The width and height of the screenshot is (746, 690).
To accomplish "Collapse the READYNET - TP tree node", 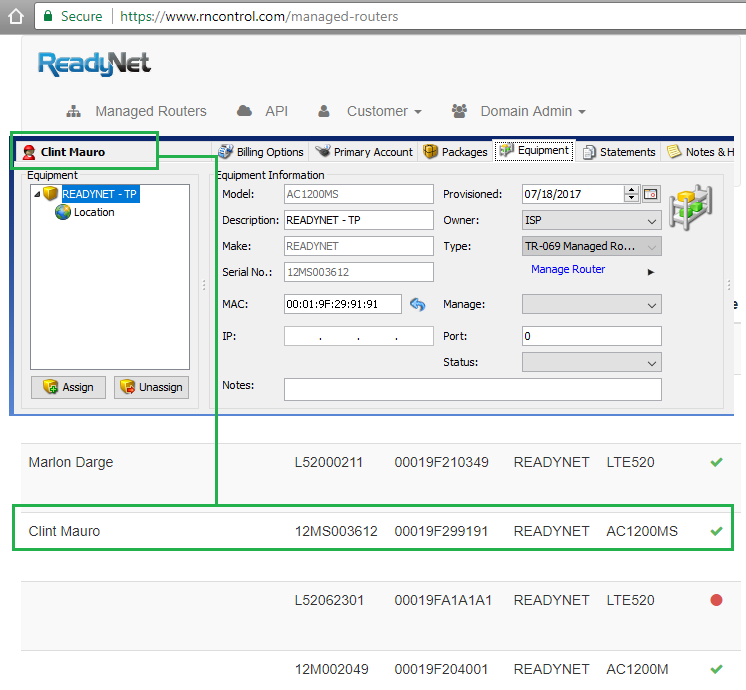I will point(37,194).
